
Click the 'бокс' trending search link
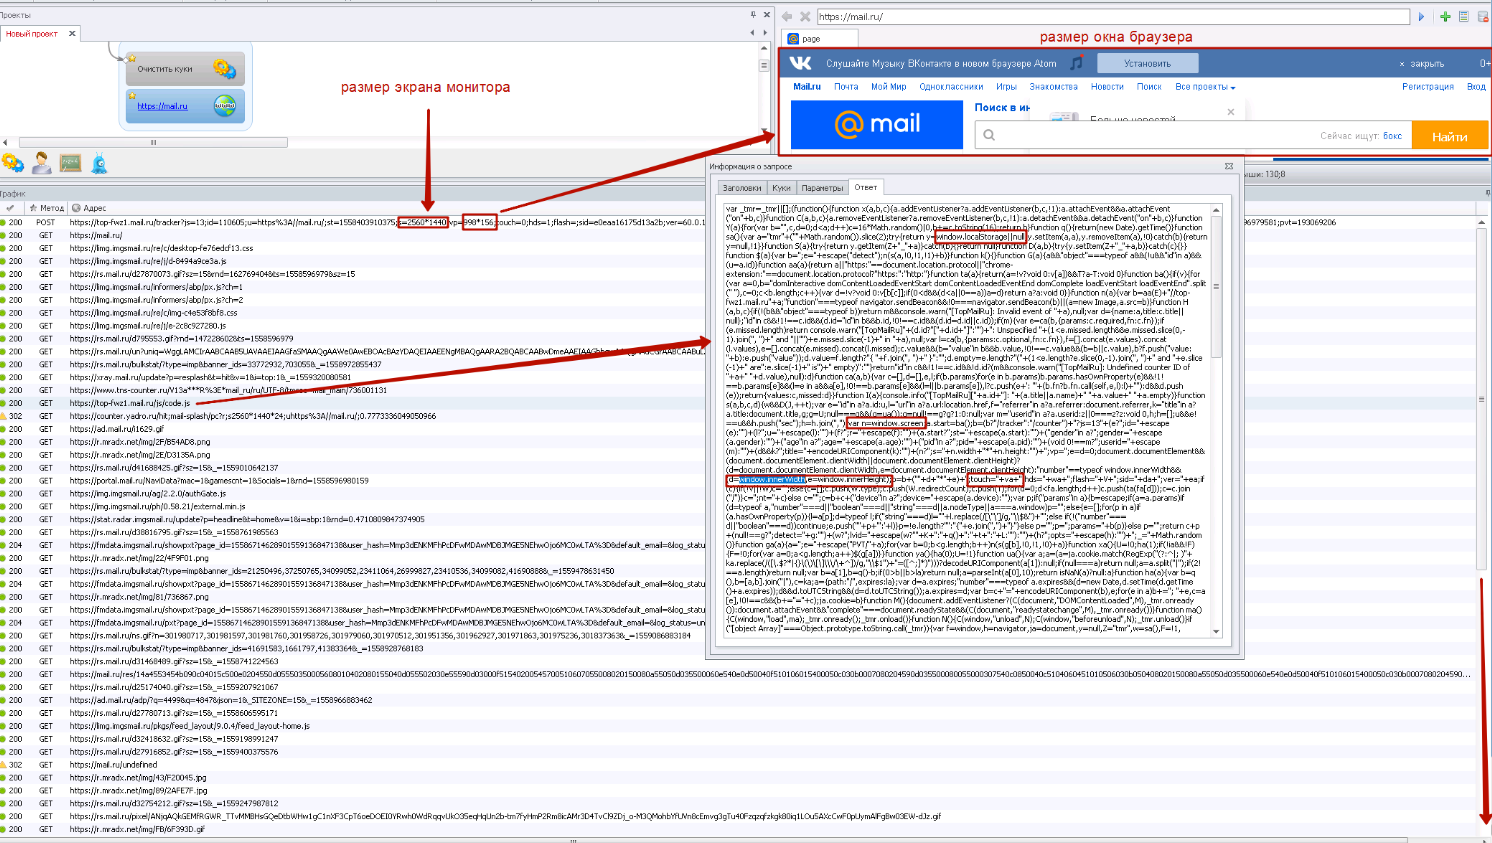click(1392, 136)
